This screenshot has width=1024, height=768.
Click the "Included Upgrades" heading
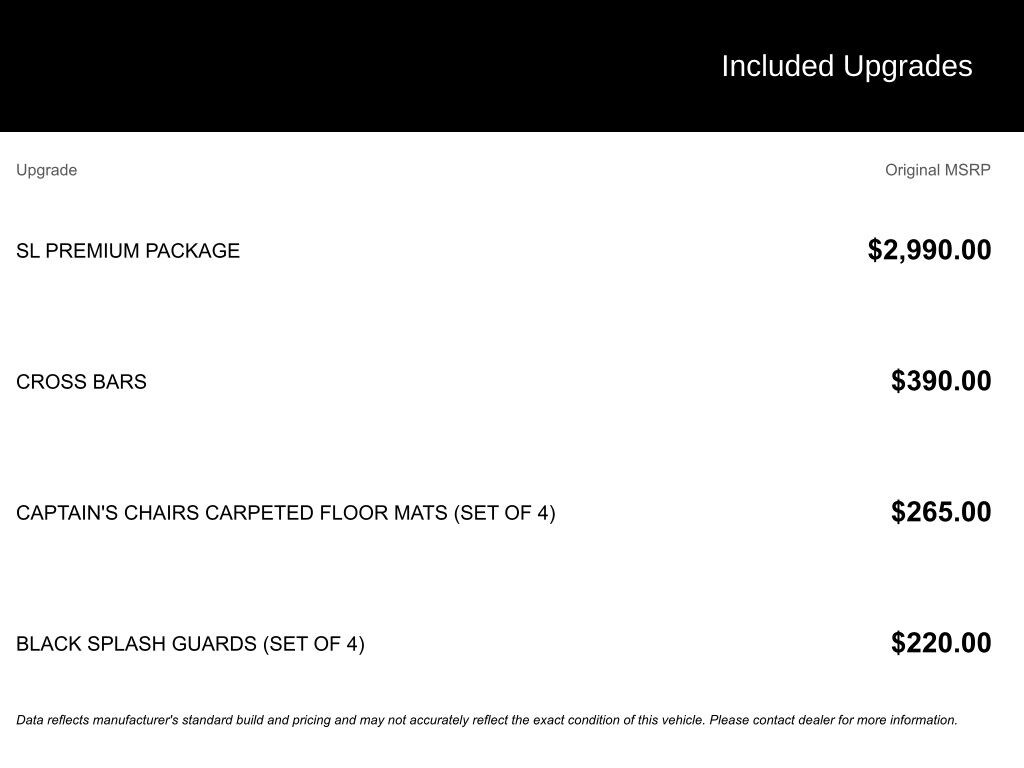point(846,66)
